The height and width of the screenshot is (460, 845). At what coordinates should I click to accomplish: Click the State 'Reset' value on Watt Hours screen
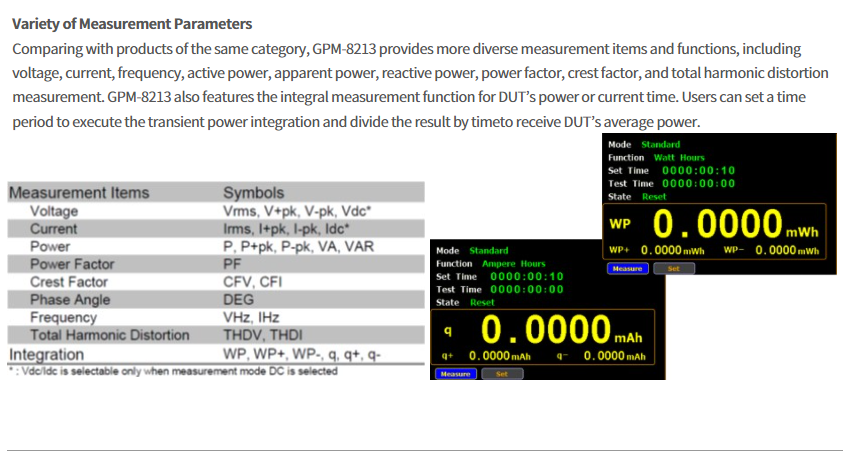point(654,197)
